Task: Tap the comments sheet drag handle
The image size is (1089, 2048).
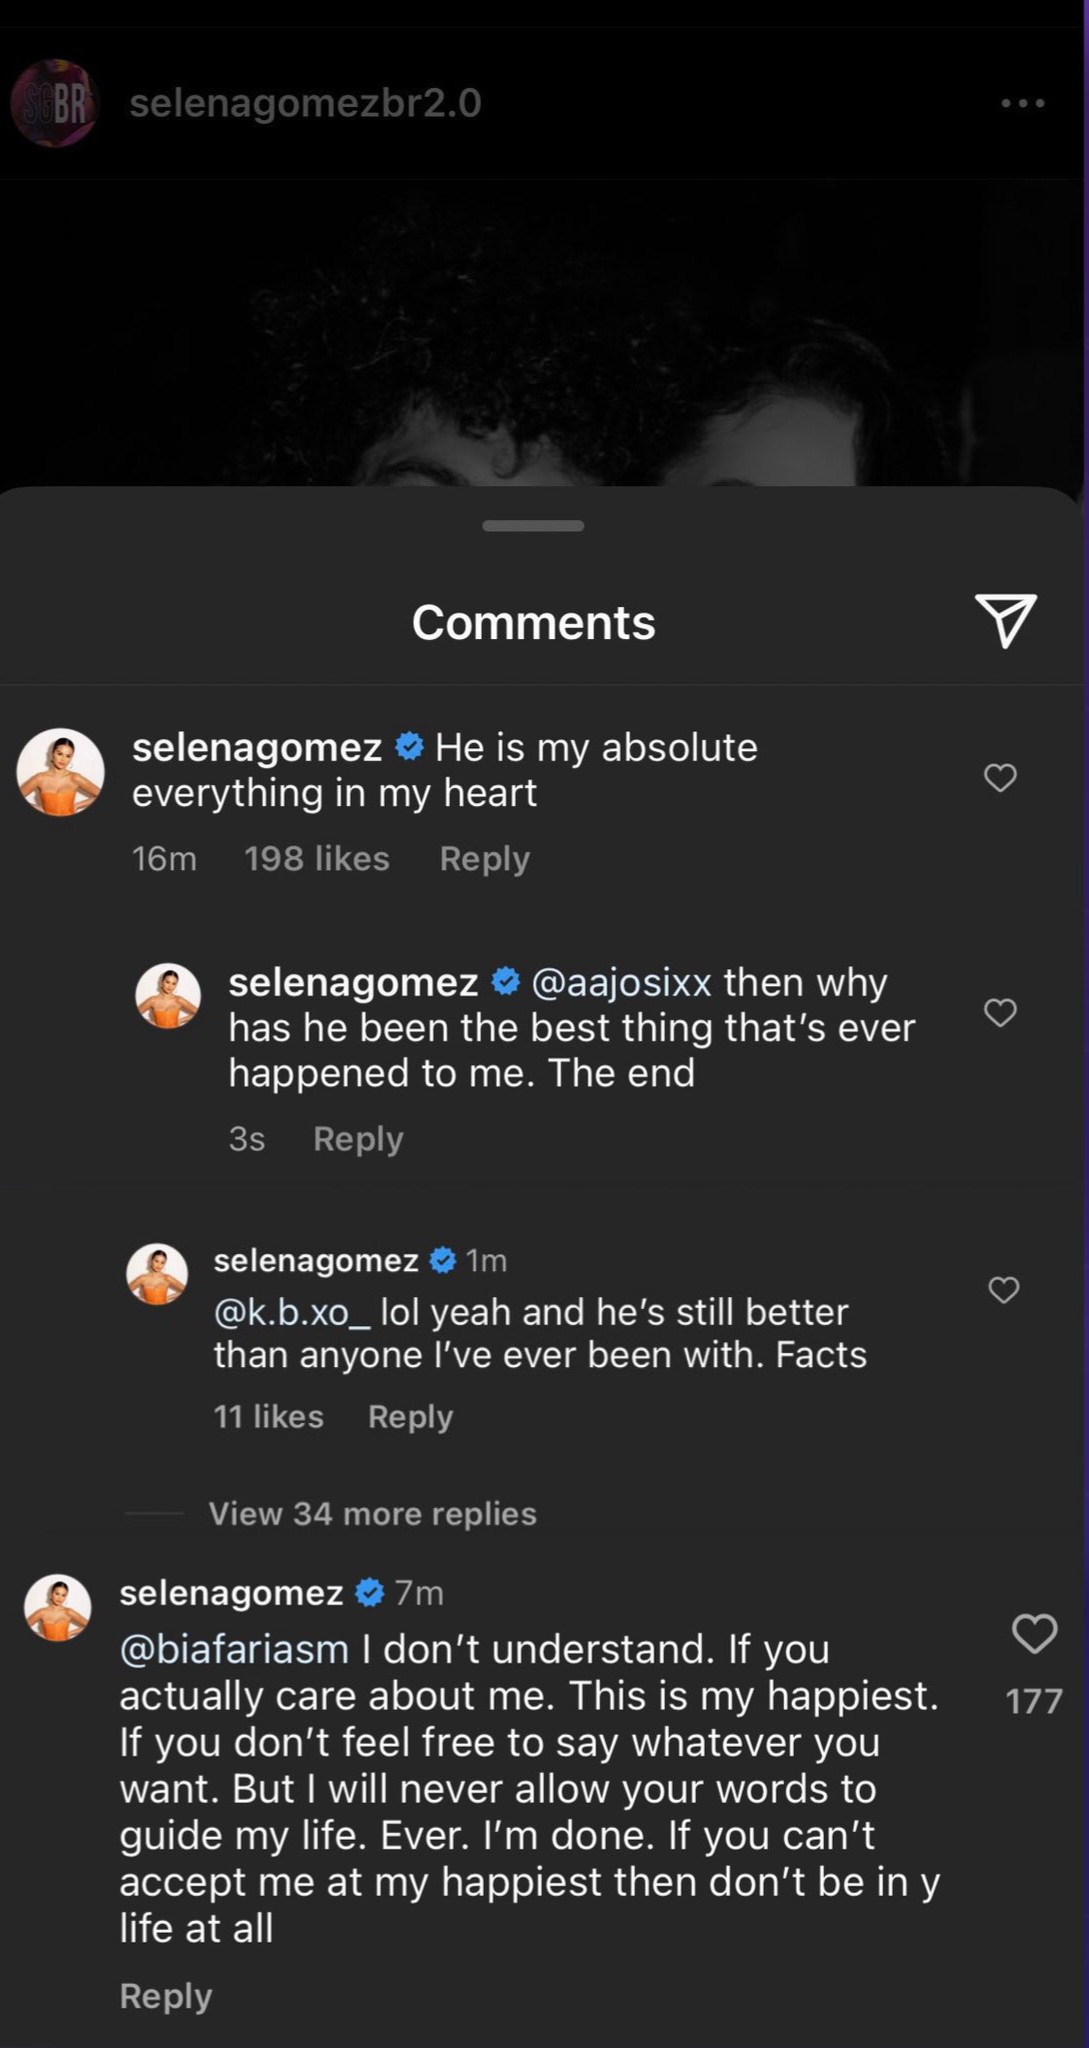Action: click(x=533, y=526)
